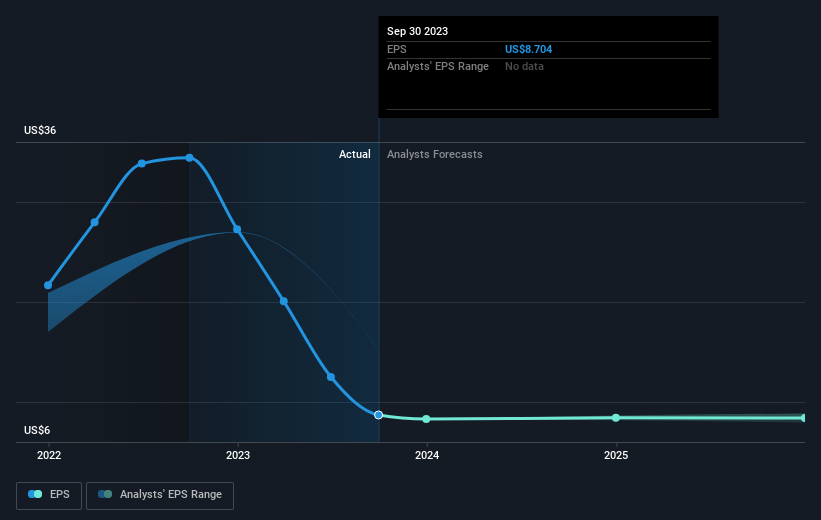Select the second EPS data point in 2022
Screen dimensions: 821x520
click(95, 223)
